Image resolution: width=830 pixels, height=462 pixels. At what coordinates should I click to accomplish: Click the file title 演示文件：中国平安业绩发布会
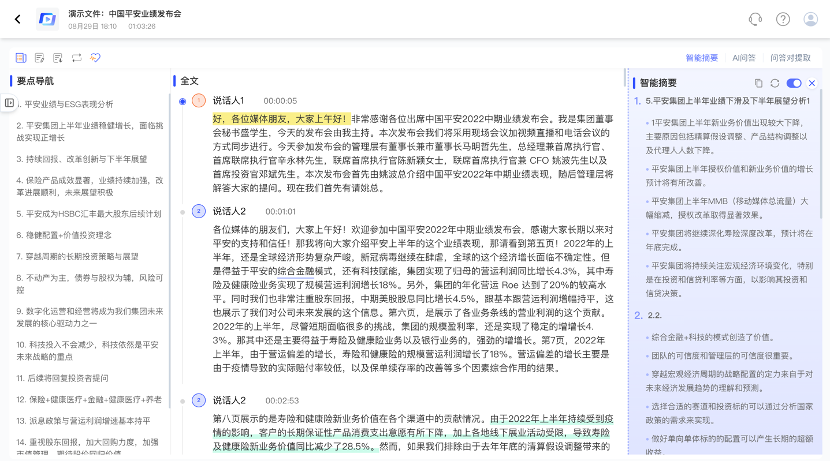tap(124, 14)
